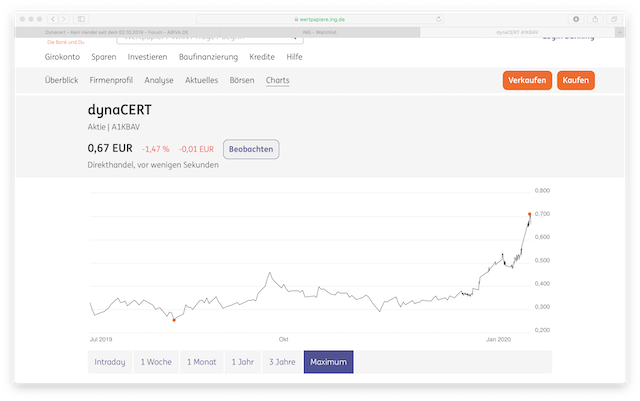Open the Investieren menu
The width and height of the screenshot is (640, 401).
tap(148, 58)
